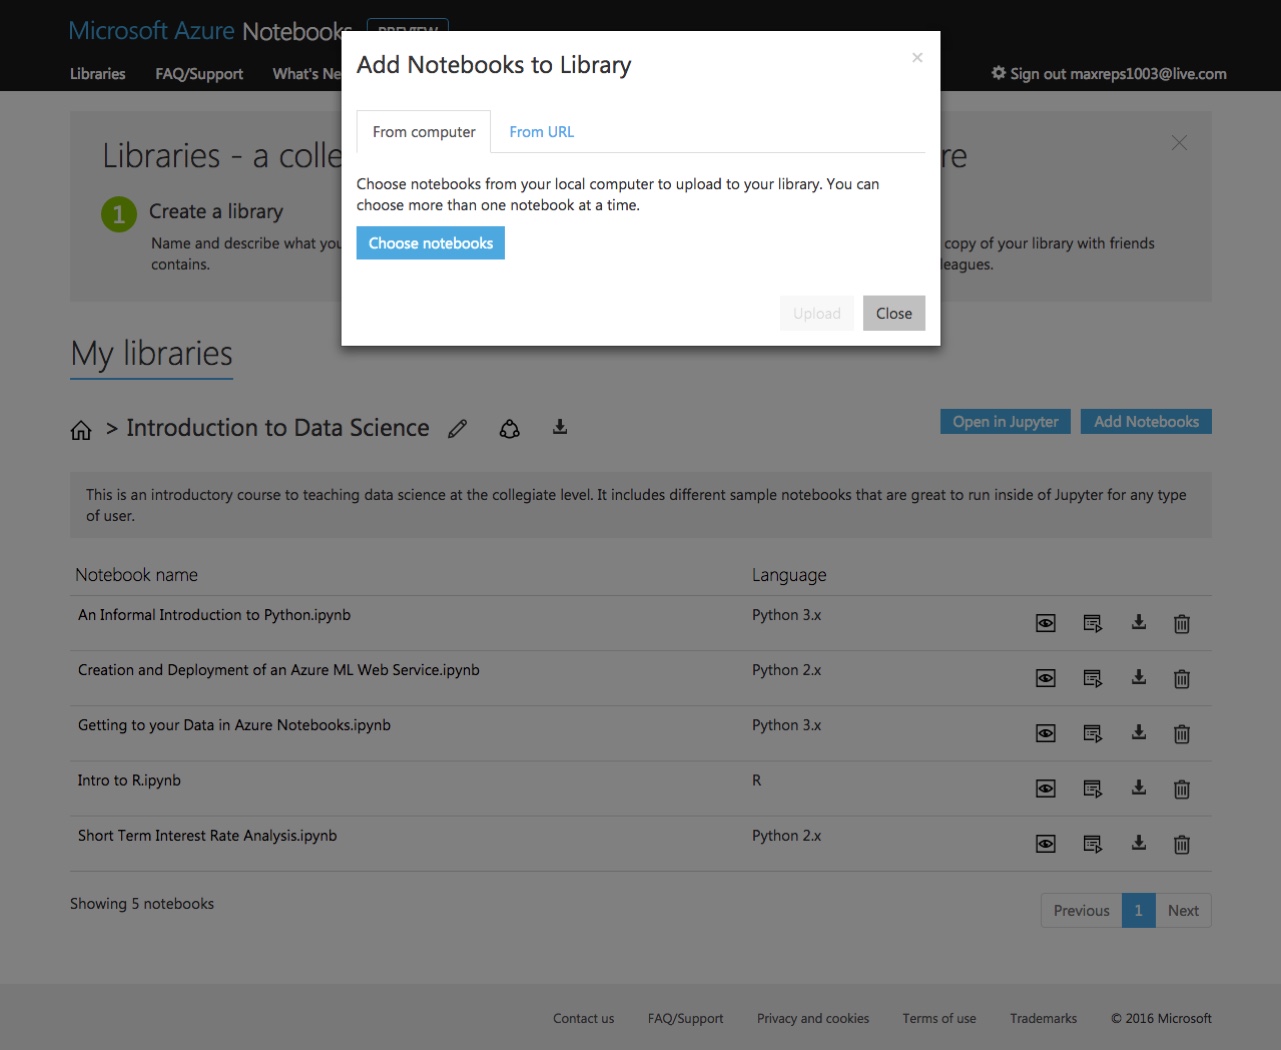This screenshot has height=1050, width=1281.
Task: Select page 1 in pagination
Action: (x=1138, y=910)
